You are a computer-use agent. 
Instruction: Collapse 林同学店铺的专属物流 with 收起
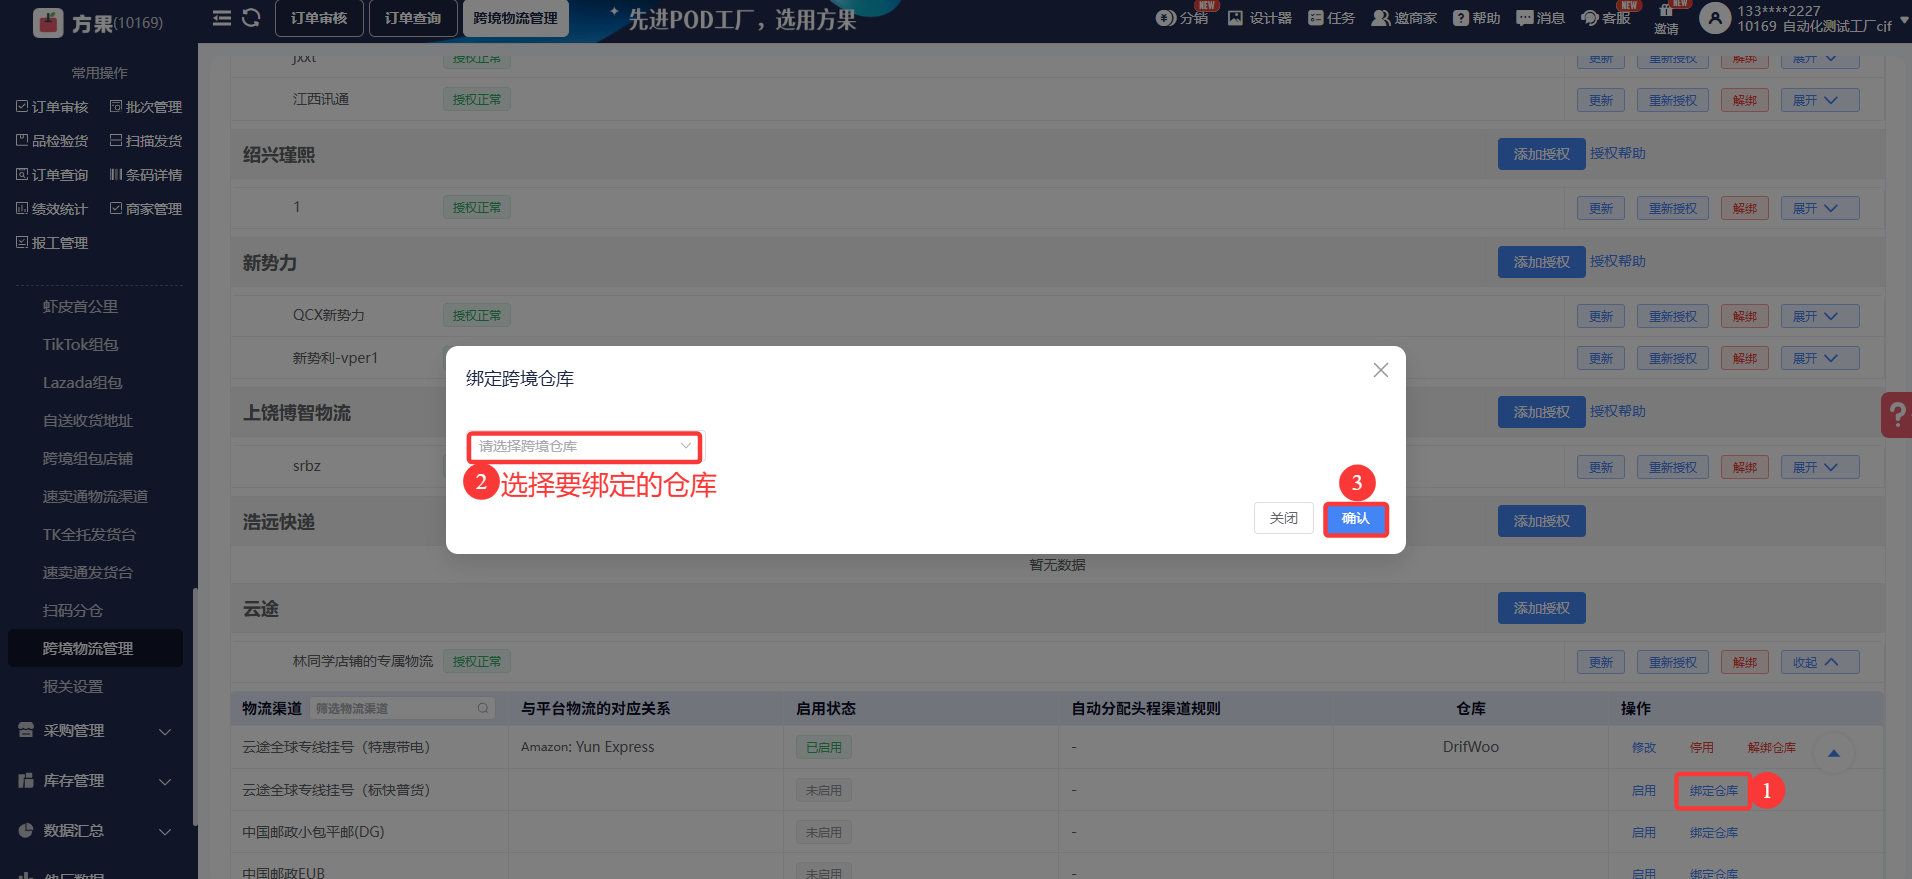[1820, 662]
